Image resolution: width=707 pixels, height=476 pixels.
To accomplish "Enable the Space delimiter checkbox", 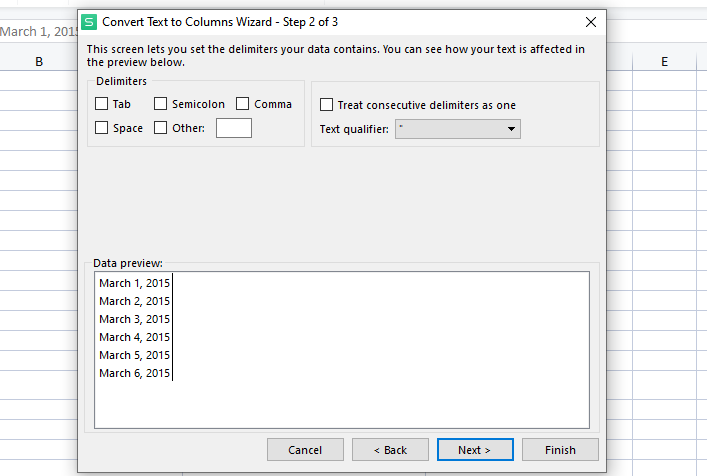I will click(x=101, y=128).
